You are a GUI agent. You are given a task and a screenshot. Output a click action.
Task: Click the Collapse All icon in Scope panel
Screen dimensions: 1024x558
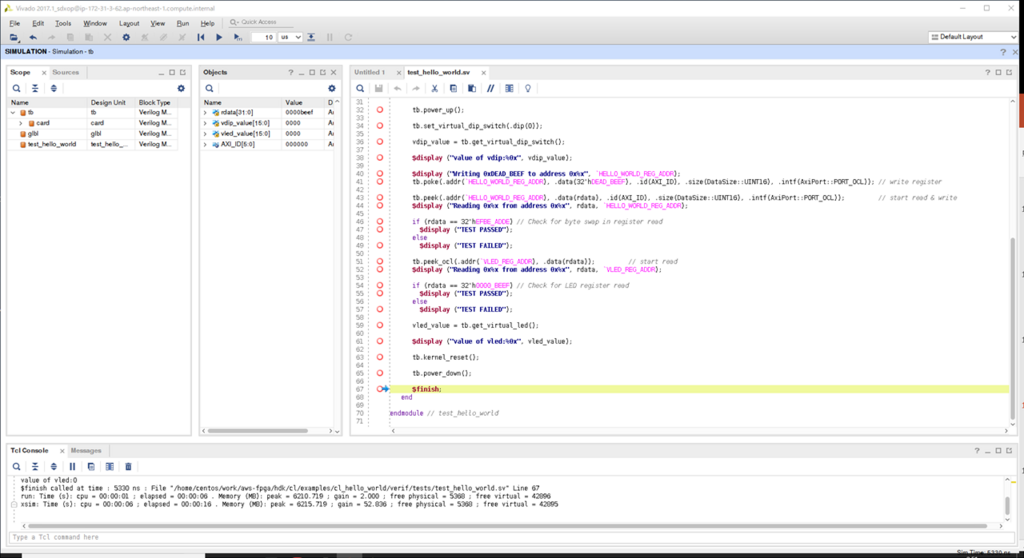[35, 88]
